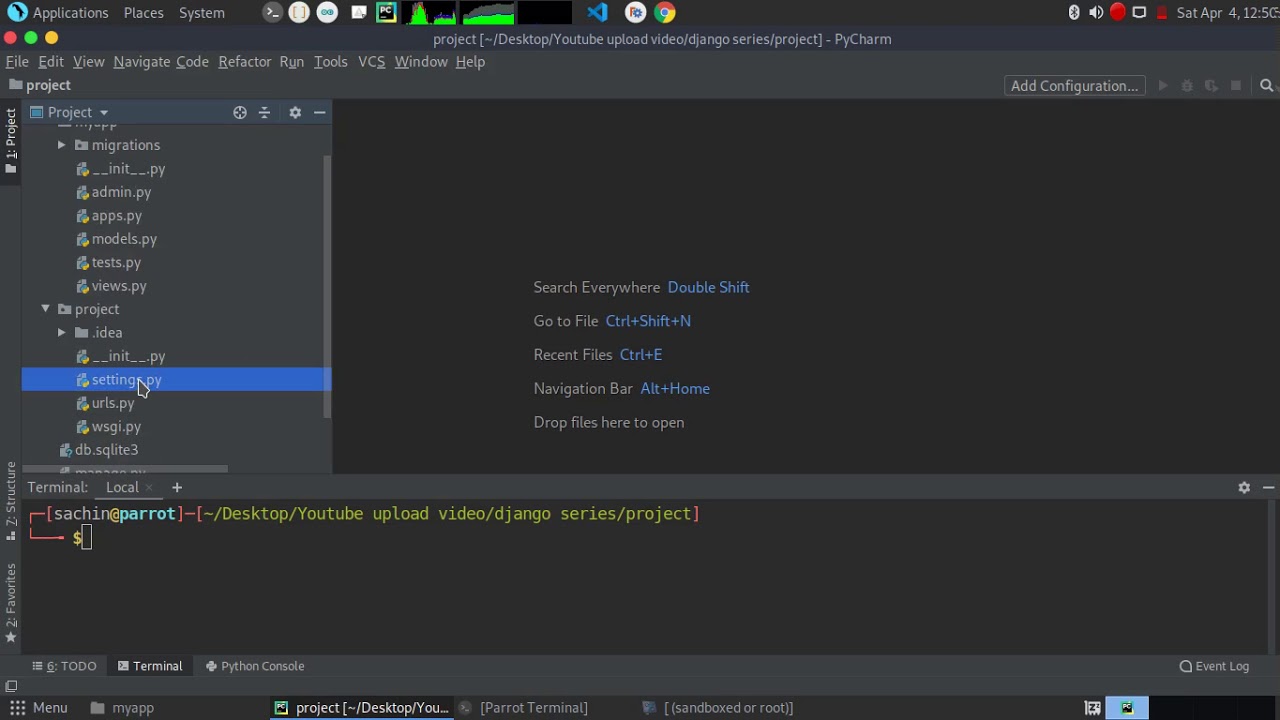This screenshot has width=1280, height=720.
Task: Click Project panel vertical scrollbar
Action: (327, 287)
